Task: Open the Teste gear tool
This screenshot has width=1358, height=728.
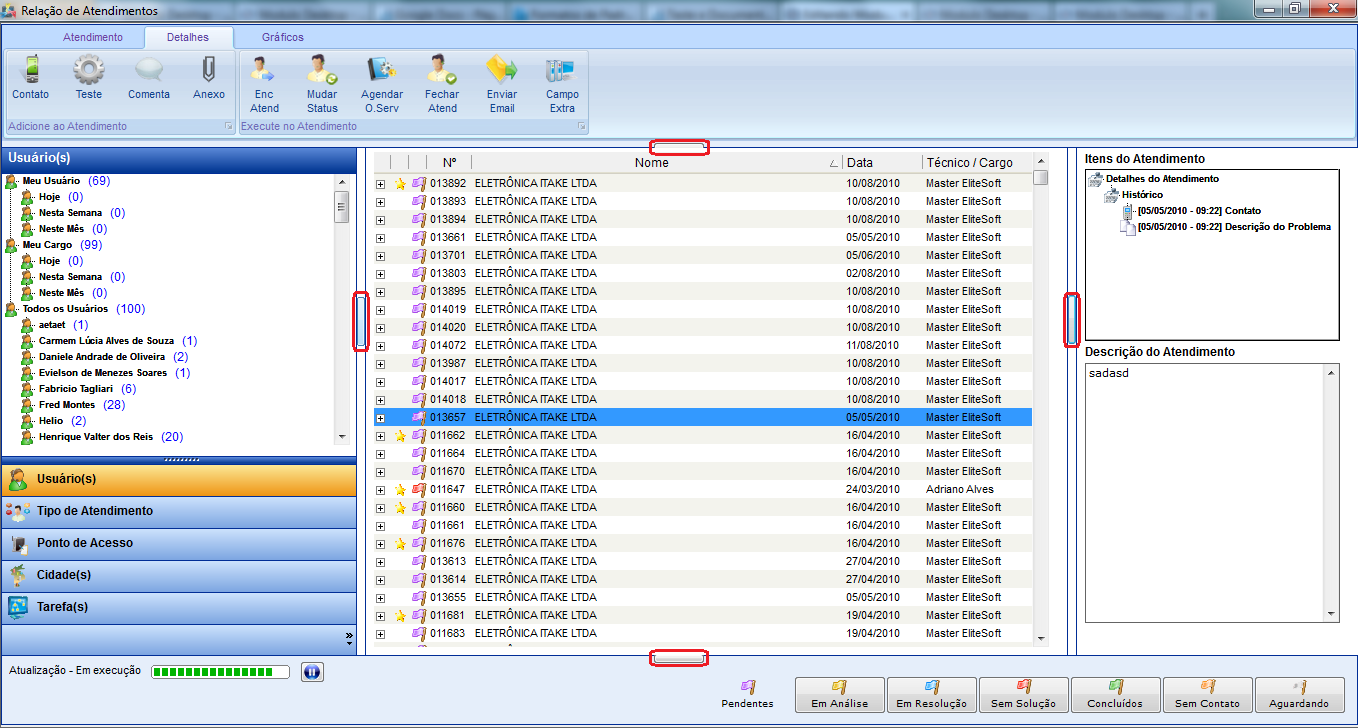Action: click(x=88, y=72)
